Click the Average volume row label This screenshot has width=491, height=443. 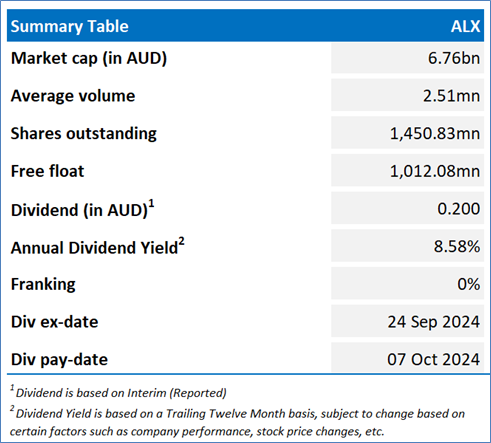point(73,96)
